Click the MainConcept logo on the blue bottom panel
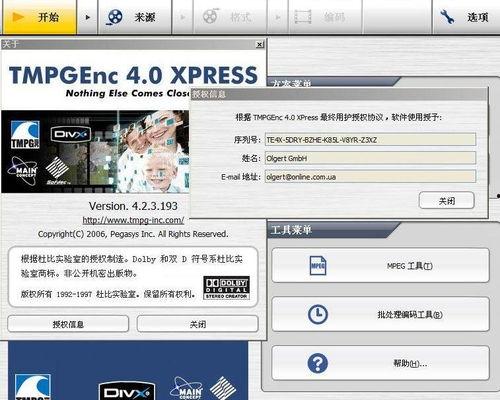The width and height of the screenshot is (500, 400). 186,388
